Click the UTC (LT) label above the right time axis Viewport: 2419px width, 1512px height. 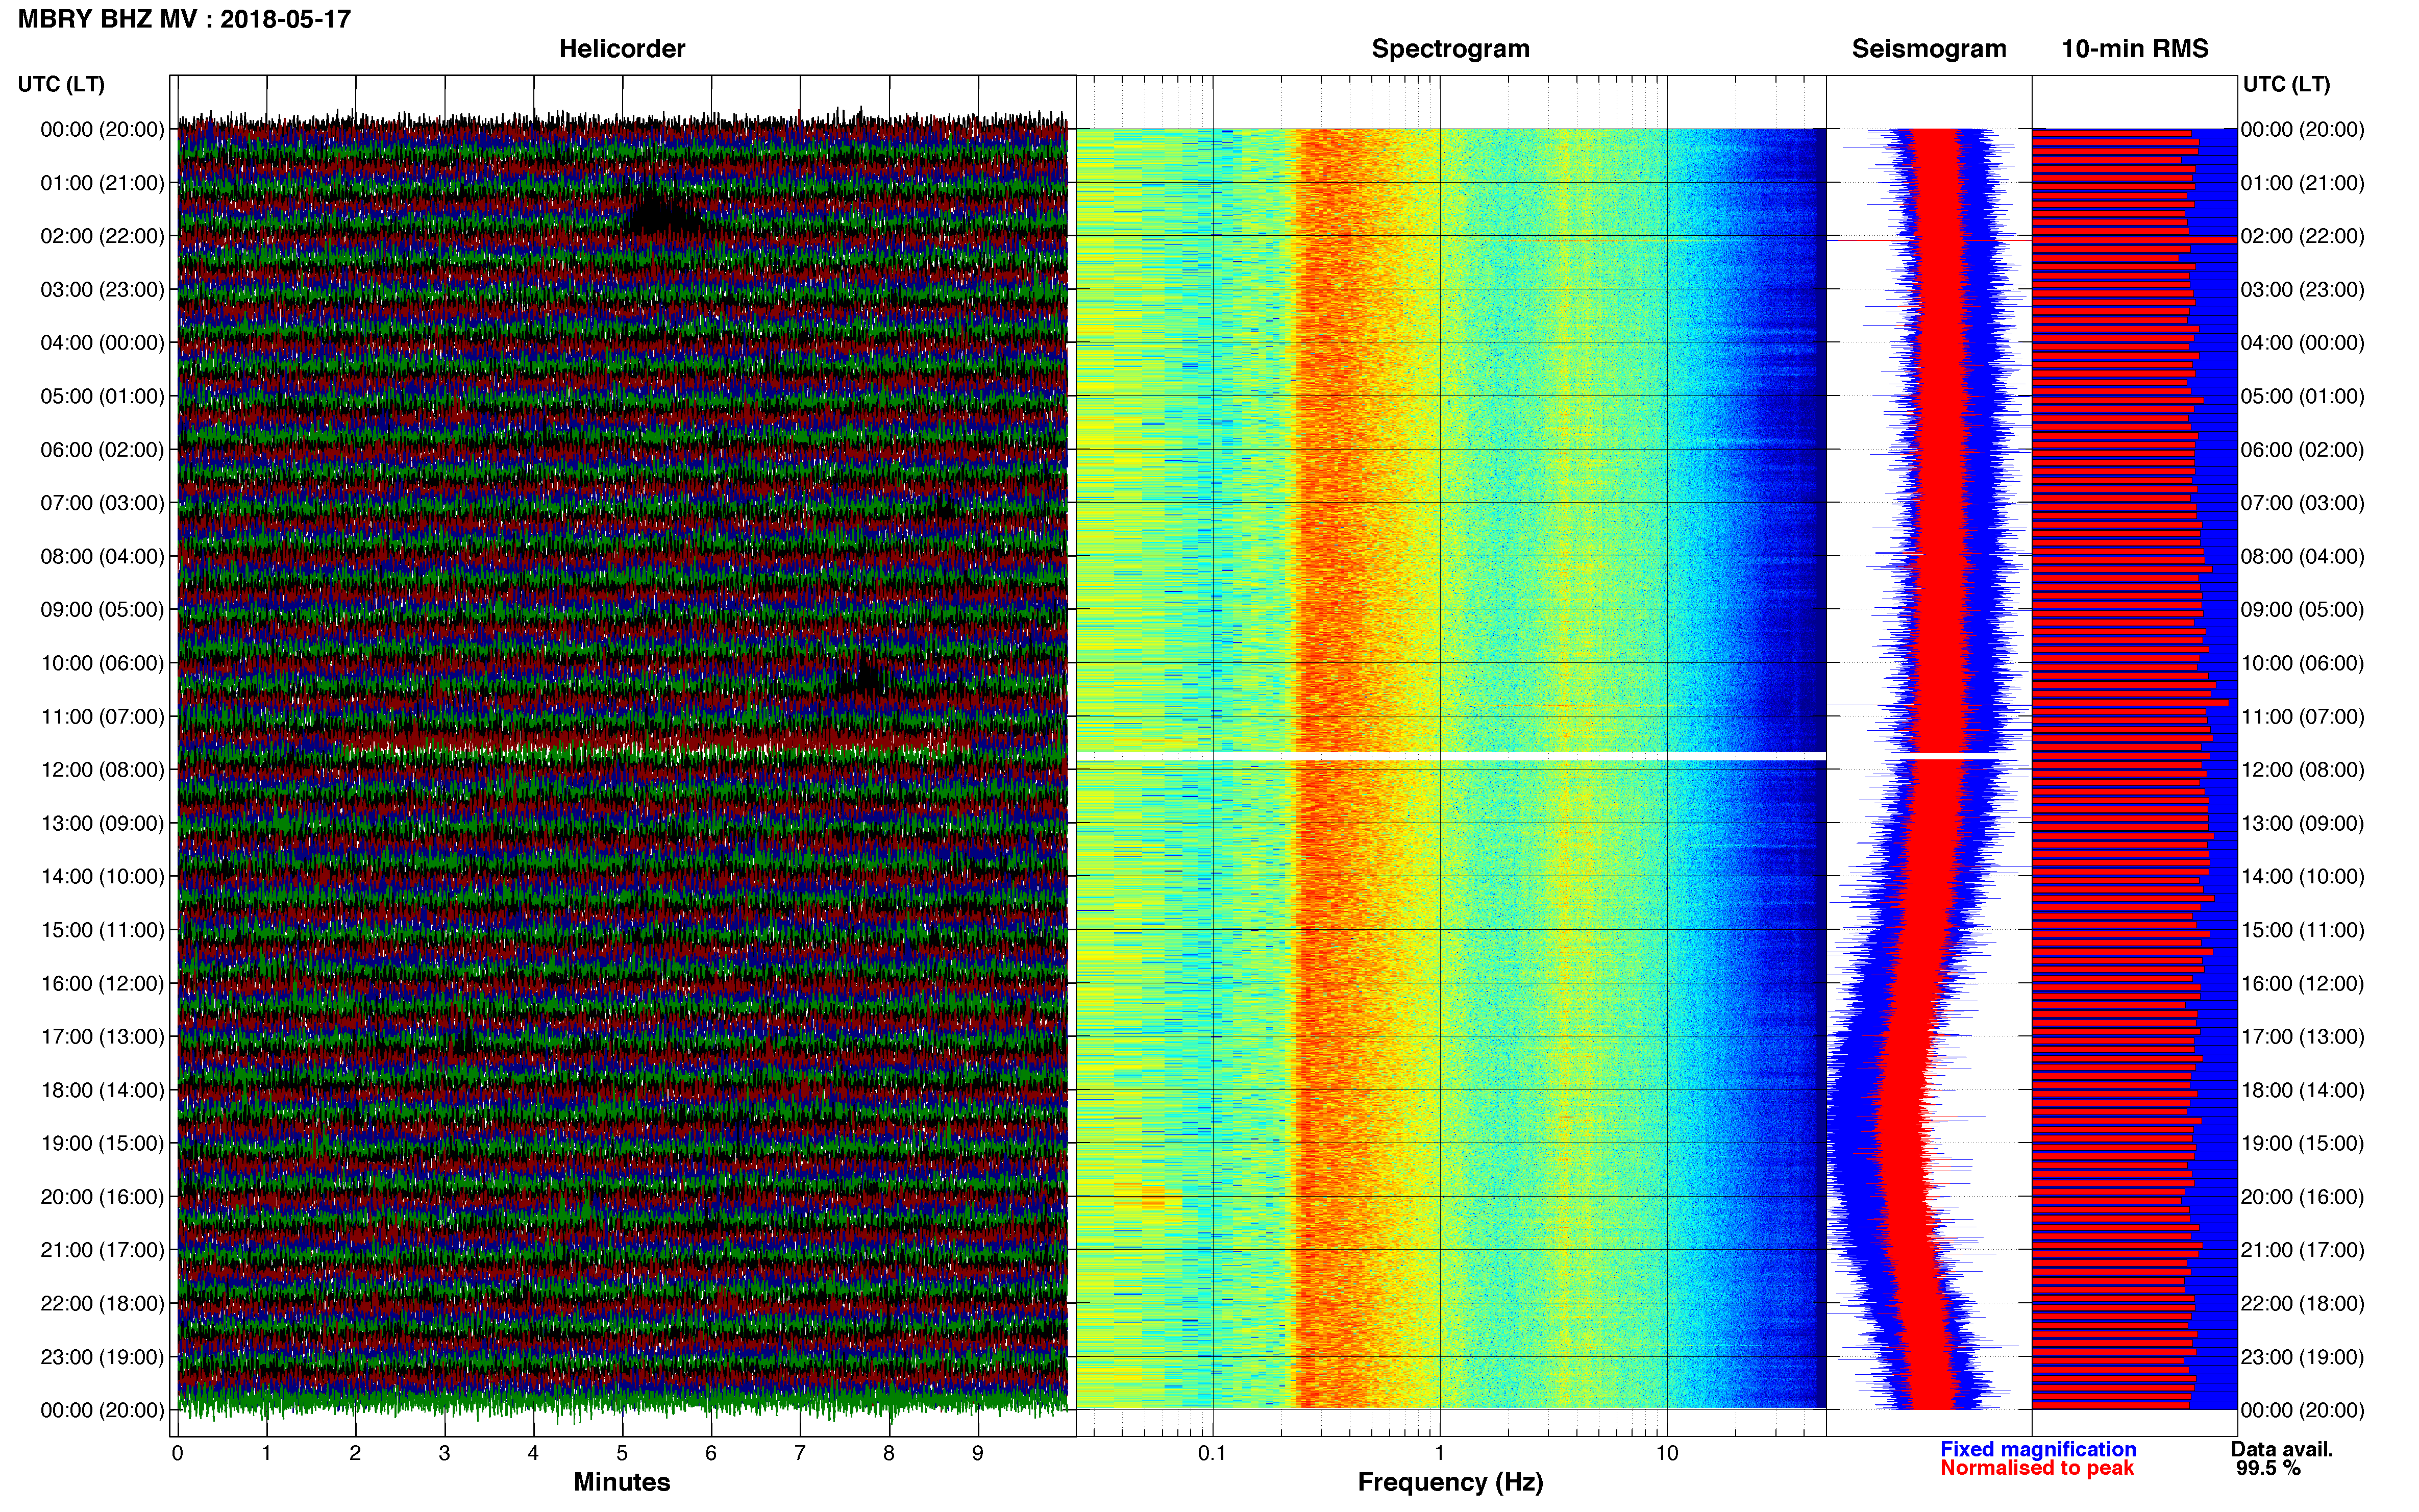coord(2286,84)
